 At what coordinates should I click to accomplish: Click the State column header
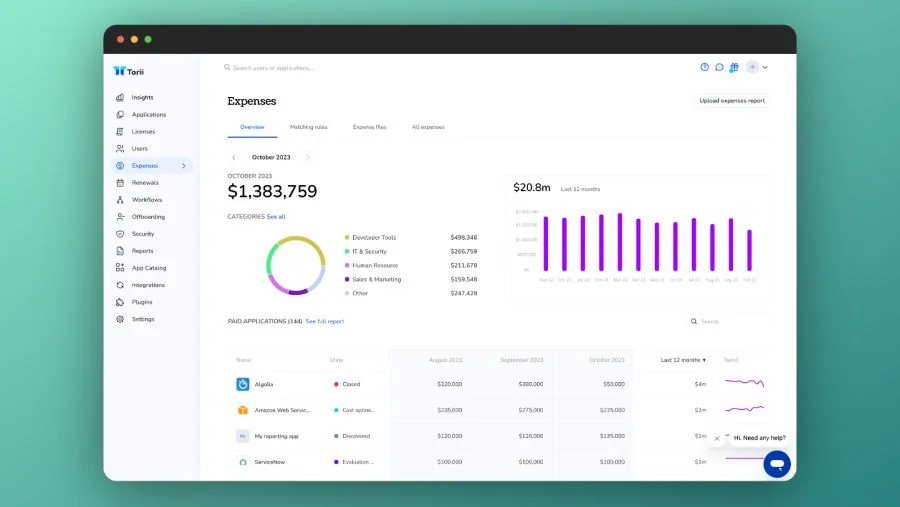[x=336, y=360]
